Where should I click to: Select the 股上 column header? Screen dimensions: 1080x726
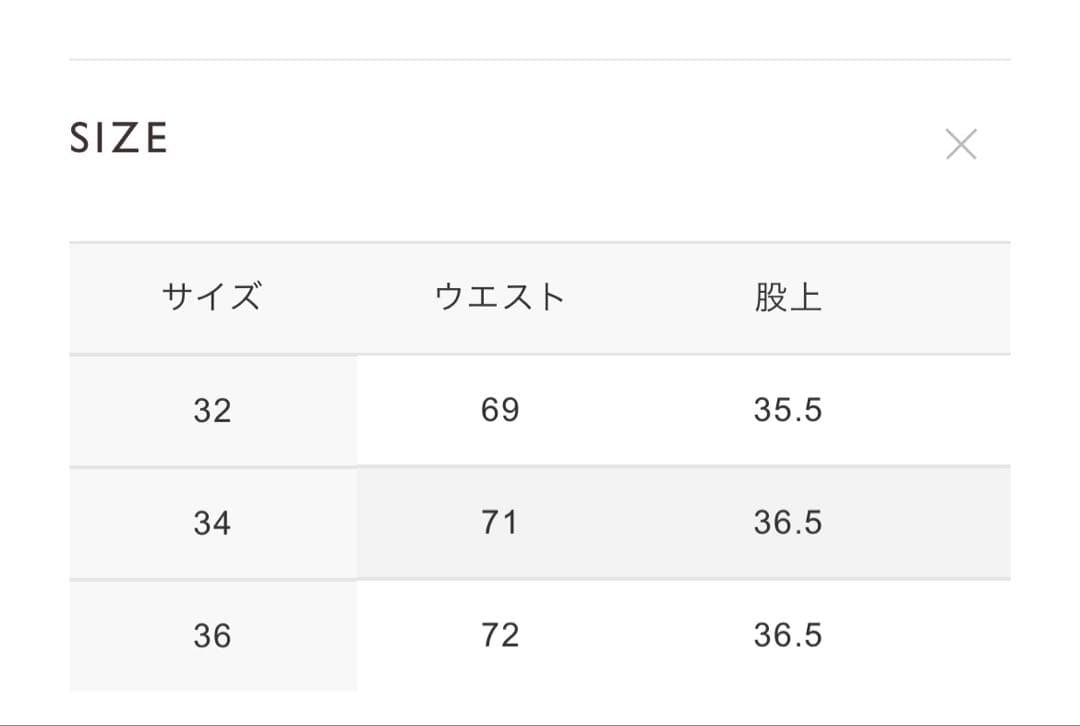789,295
